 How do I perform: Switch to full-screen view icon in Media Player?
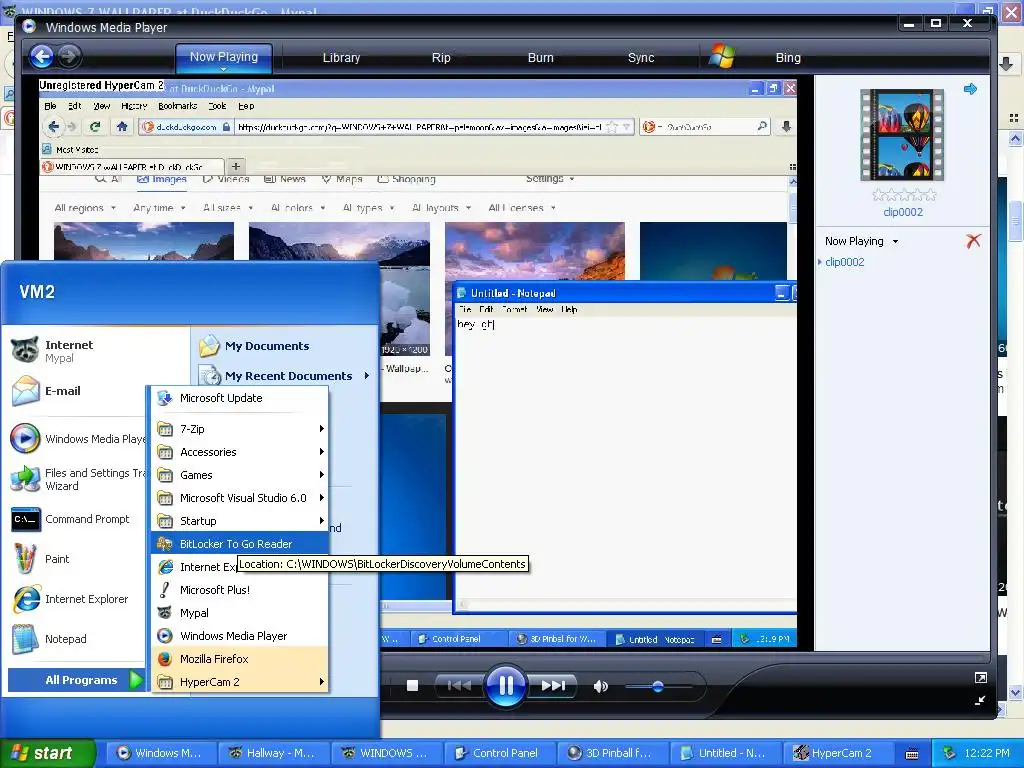(x=980, y=678)
